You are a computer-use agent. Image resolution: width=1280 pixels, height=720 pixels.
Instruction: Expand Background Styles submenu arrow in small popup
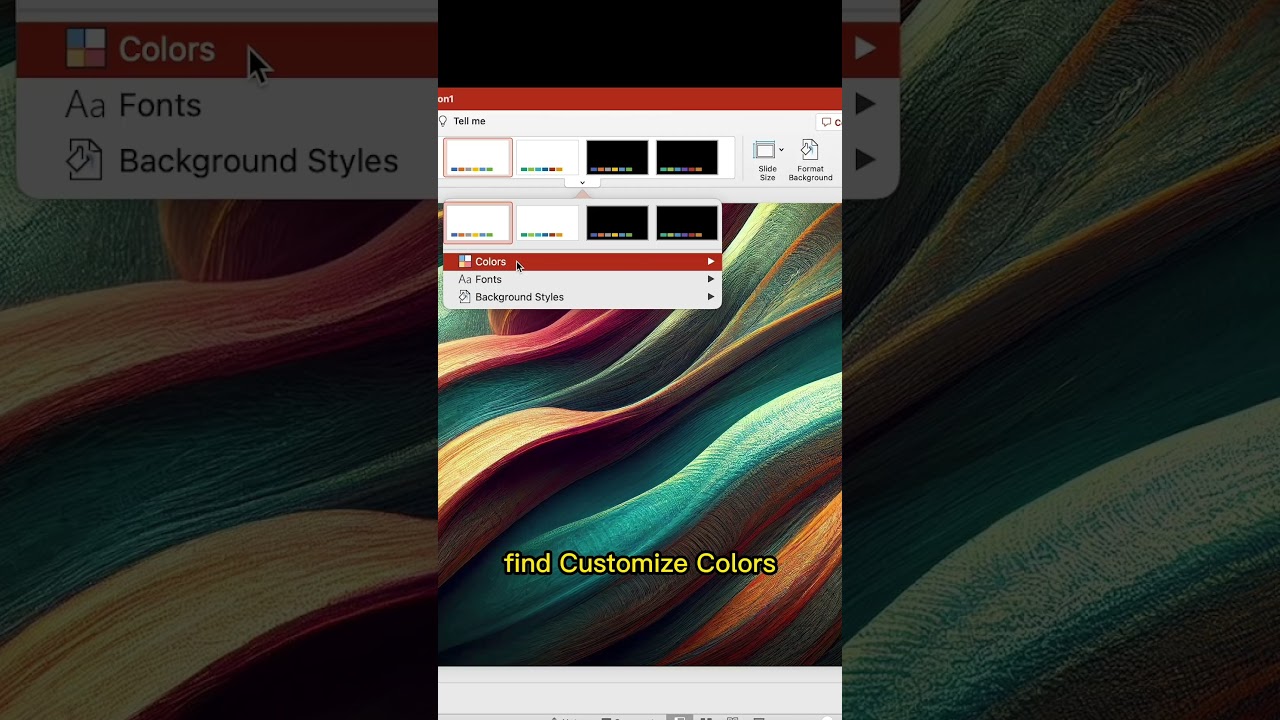[711, 297]
